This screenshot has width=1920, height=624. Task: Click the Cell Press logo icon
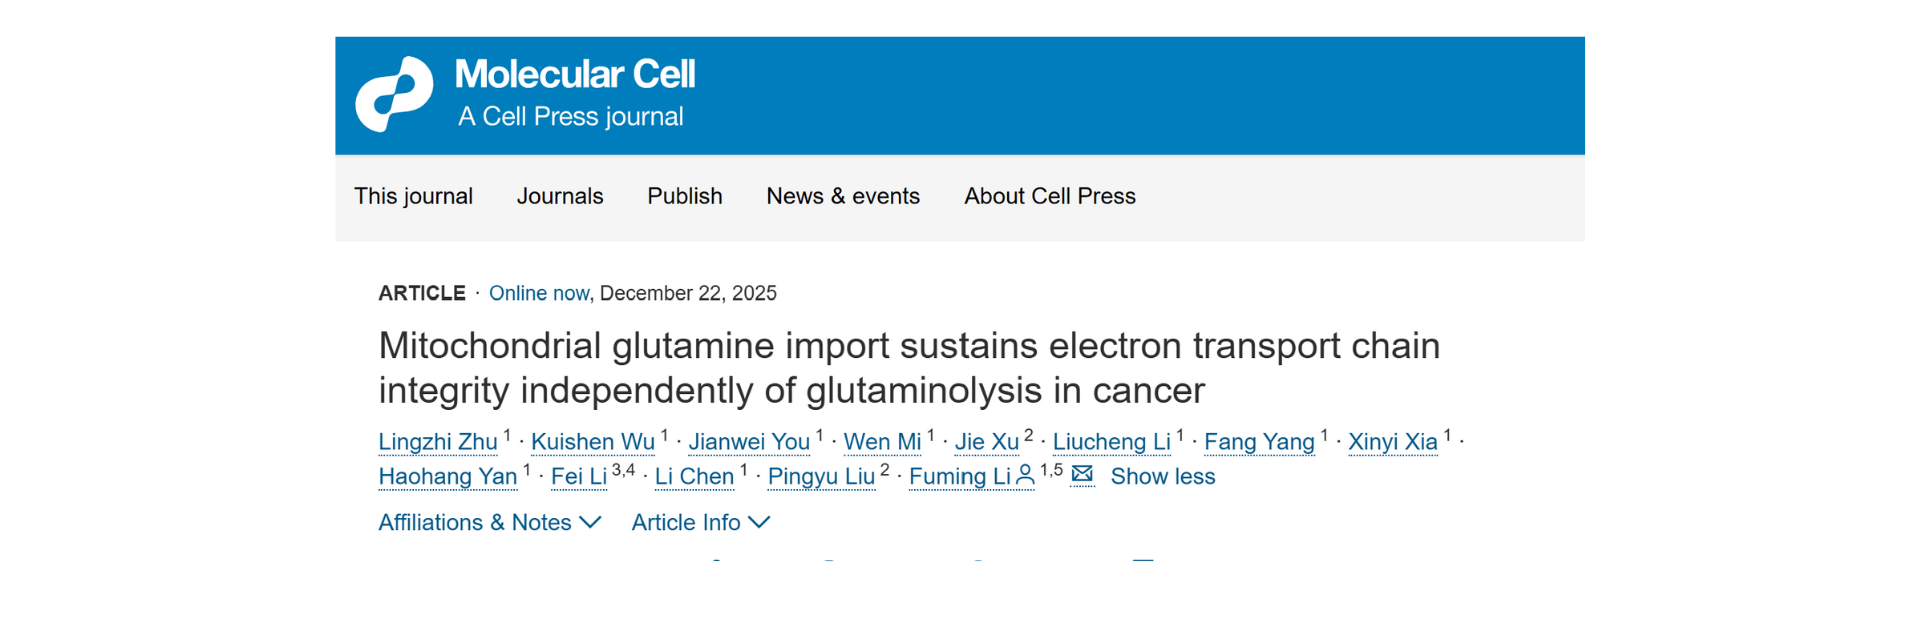(x=394, y=94)
